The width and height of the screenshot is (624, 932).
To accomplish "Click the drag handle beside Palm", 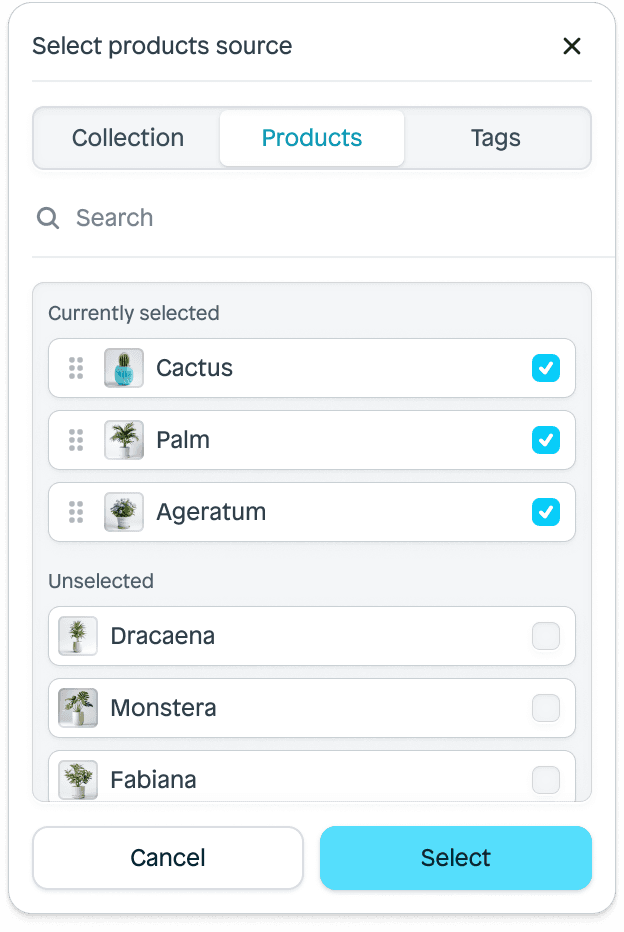I will tap(75, 440).
